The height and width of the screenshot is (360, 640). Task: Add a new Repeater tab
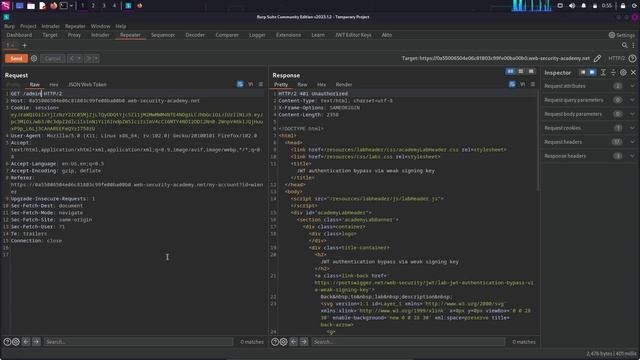pyautogui.click(x=24, y=45)
